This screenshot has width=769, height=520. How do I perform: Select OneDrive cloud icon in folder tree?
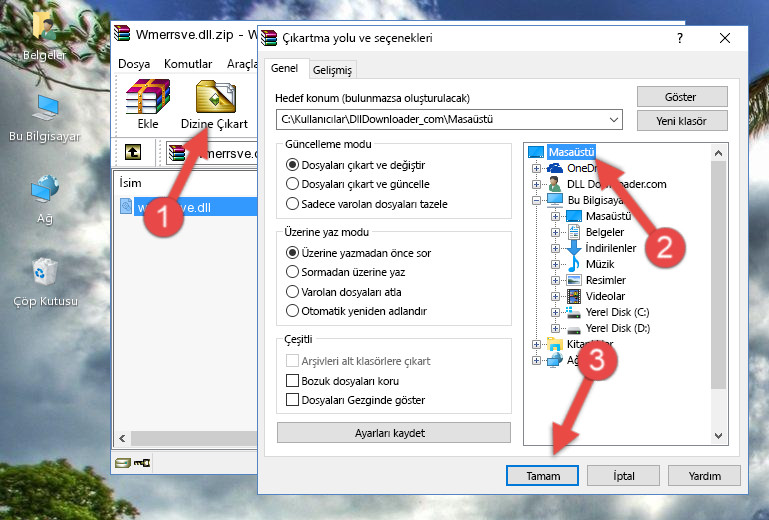pyautogui.click(x=555, y=168)
